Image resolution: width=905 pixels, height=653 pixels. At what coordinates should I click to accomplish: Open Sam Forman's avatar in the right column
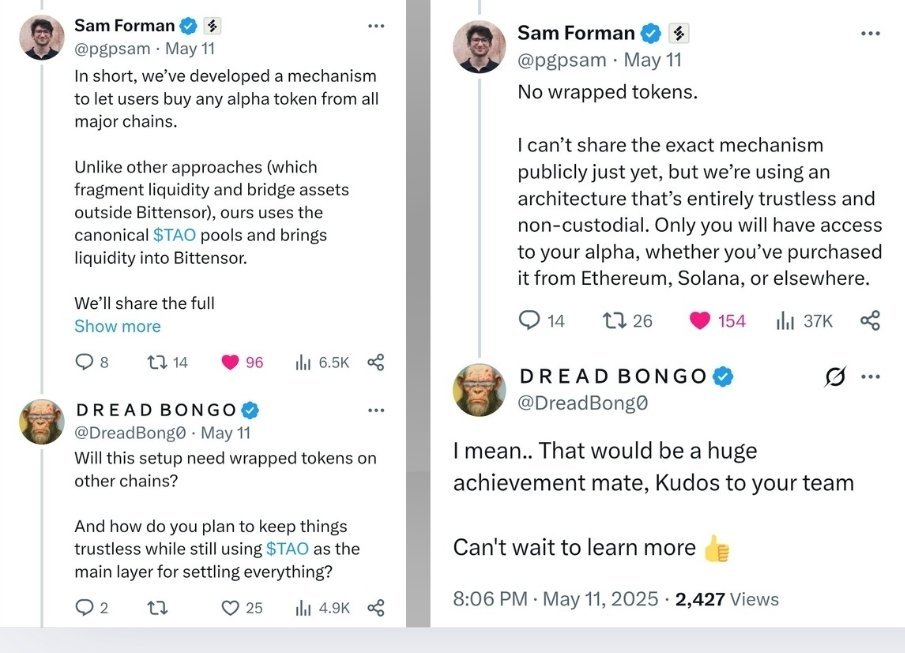(479, 47)
